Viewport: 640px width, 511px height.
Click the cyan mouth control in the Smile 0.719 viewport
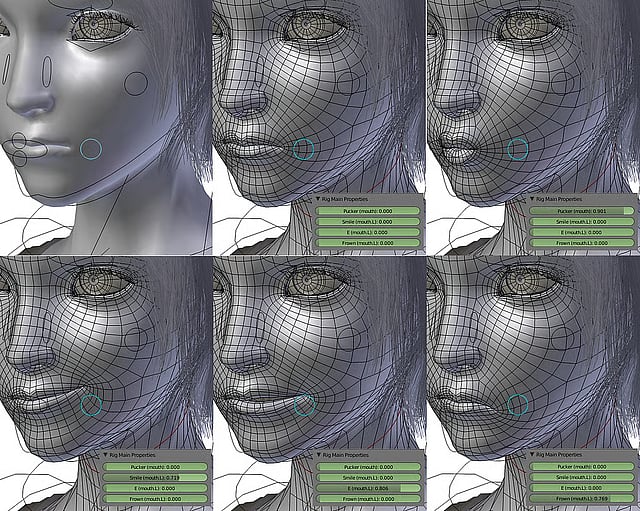click(x=91, y=404)
